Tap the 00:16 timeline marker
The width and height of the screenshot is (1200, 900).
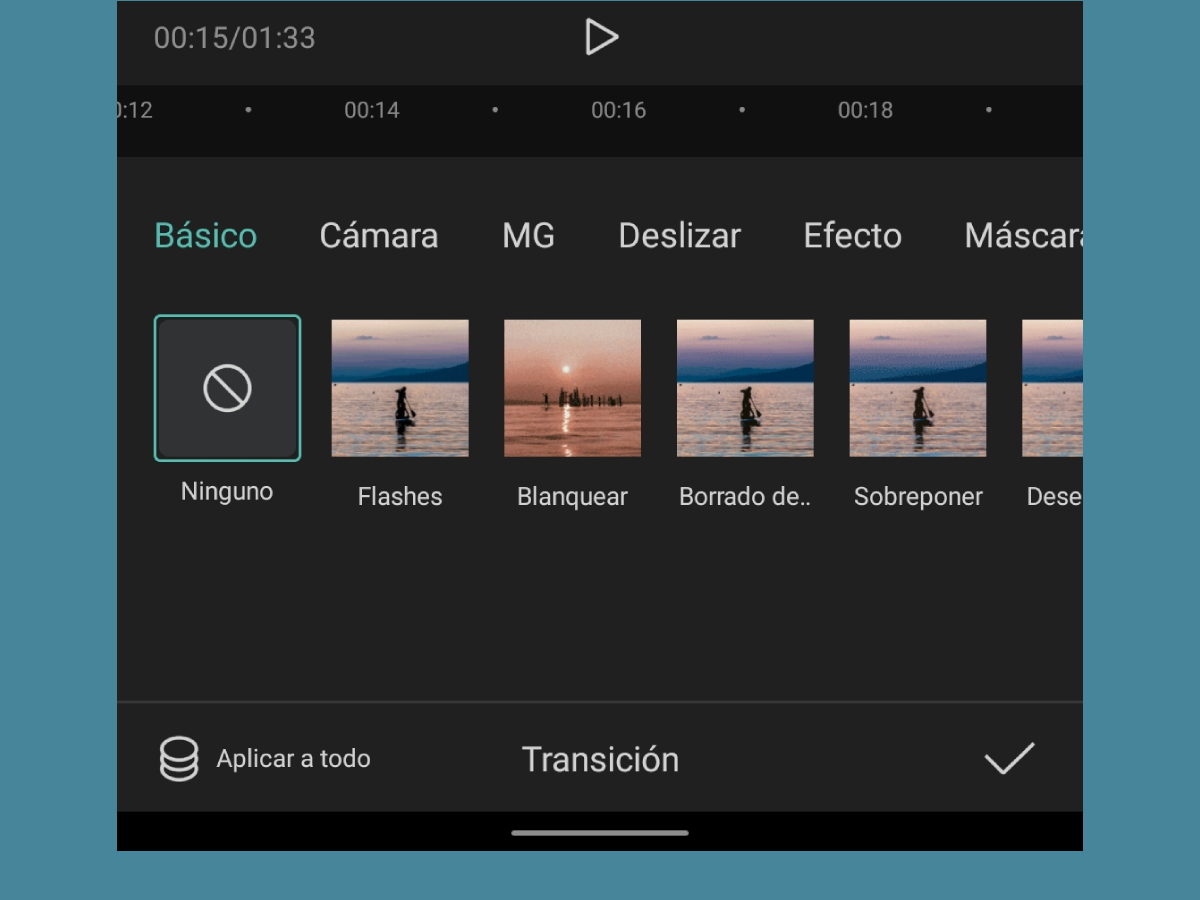tap(618, 110)
